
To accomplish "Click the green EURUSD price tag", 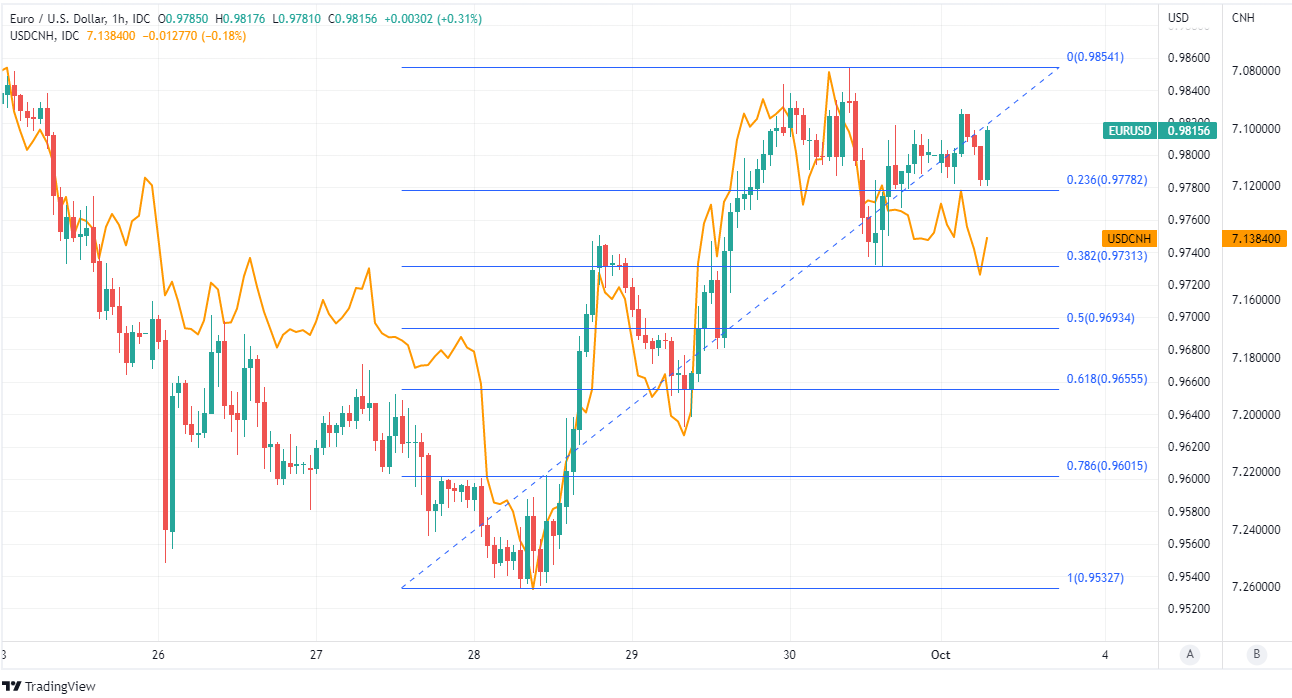I will tap(1130, 131).
